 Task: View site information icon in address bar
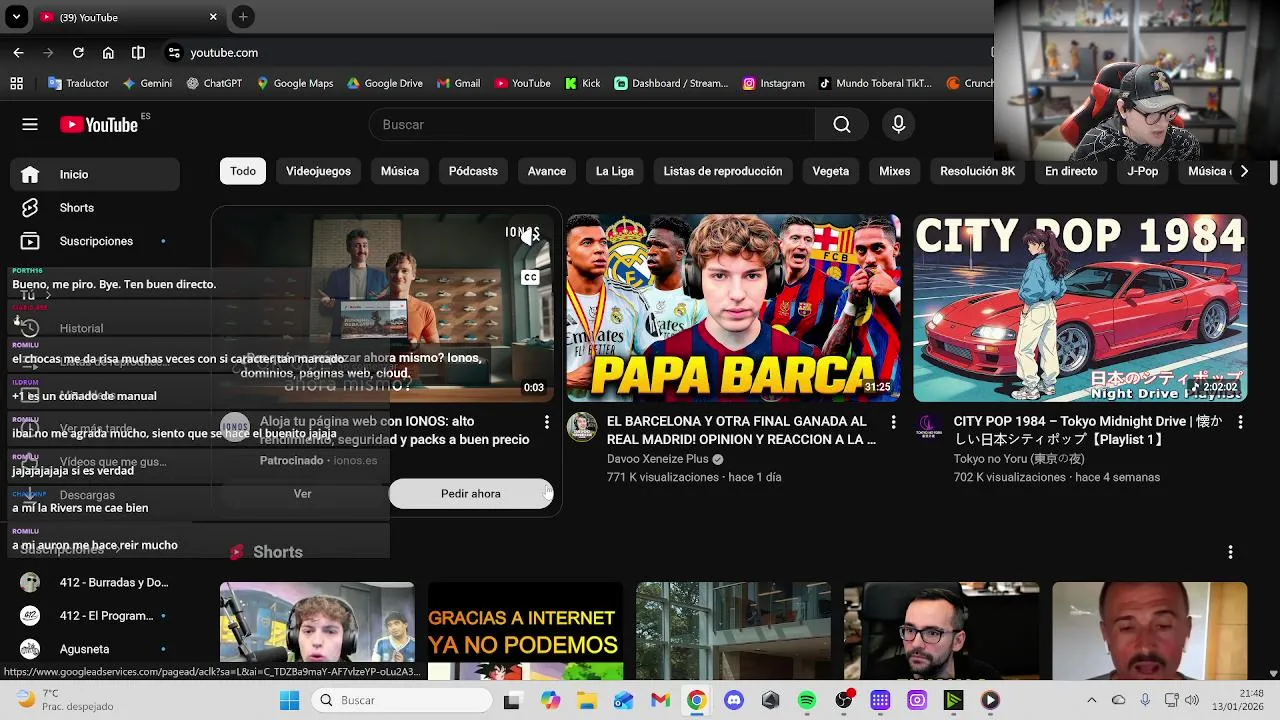point(174,52)
